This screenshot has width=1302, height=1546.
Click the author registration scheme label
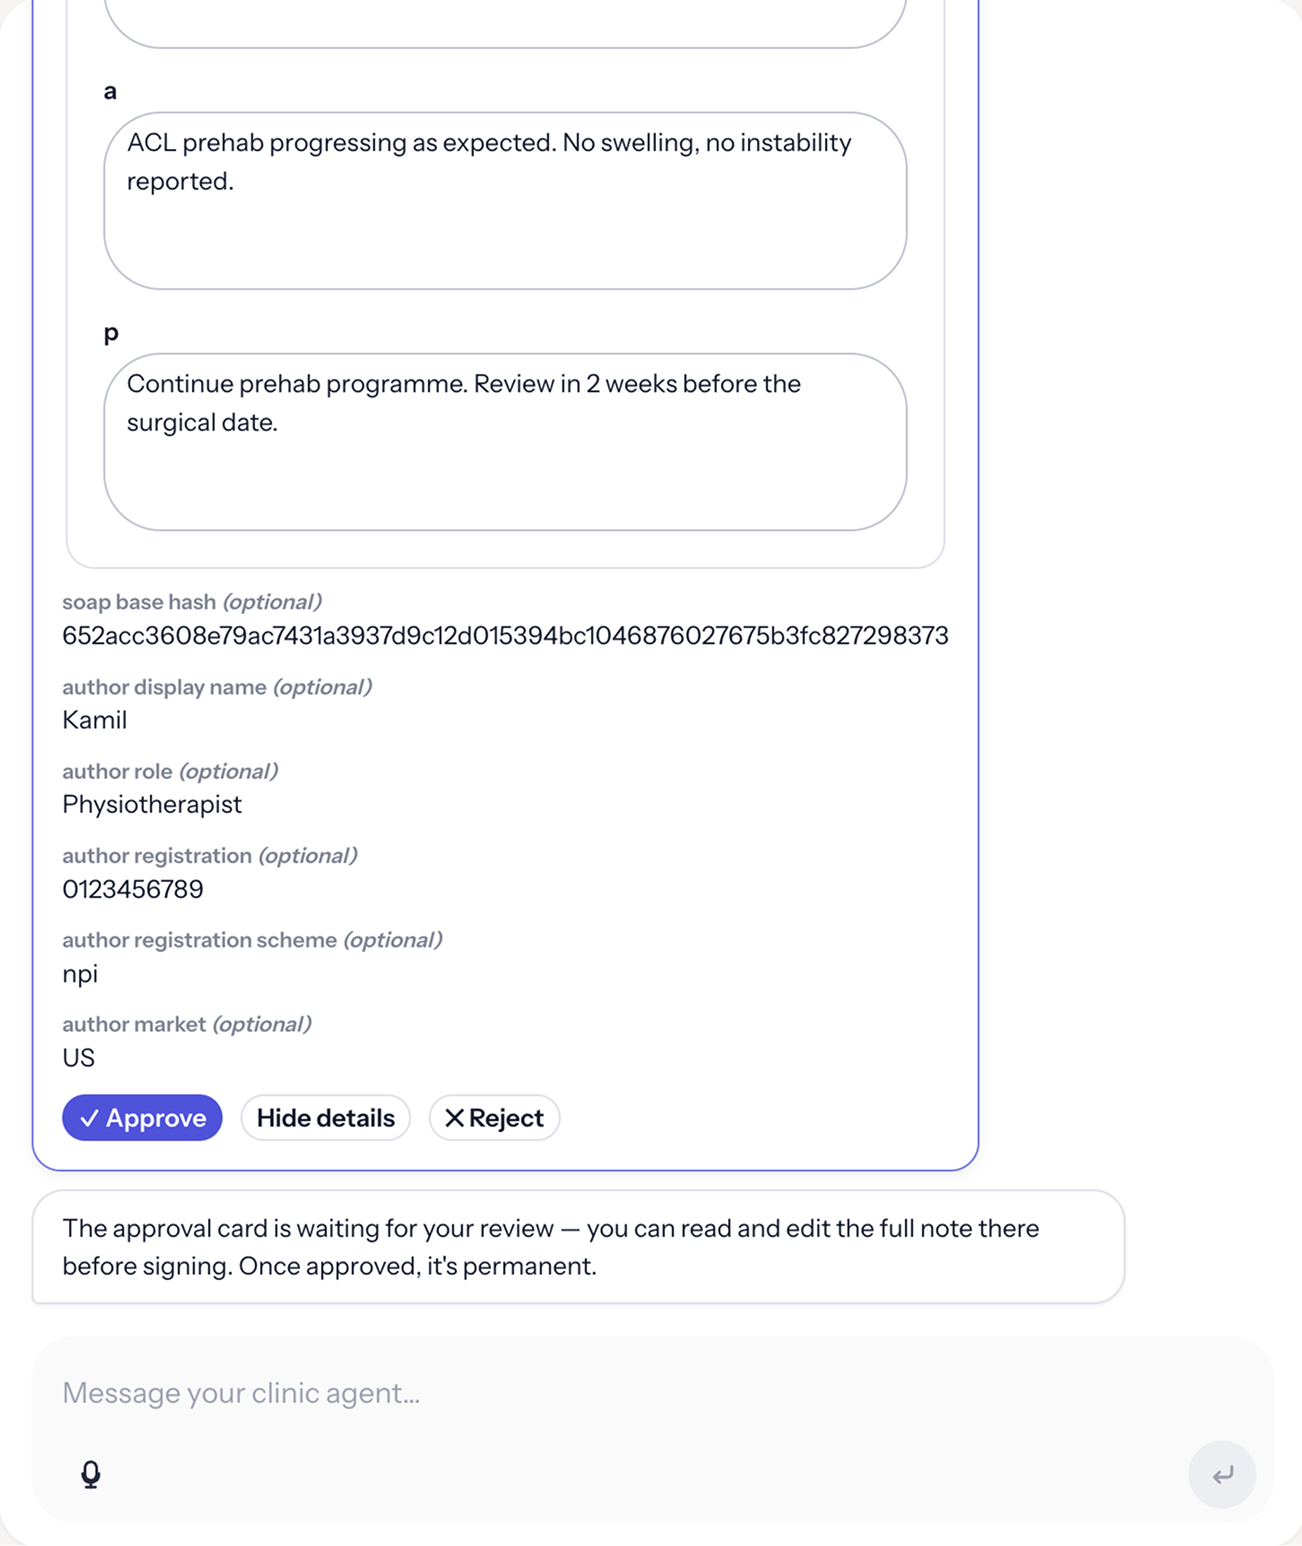[199, 940]
